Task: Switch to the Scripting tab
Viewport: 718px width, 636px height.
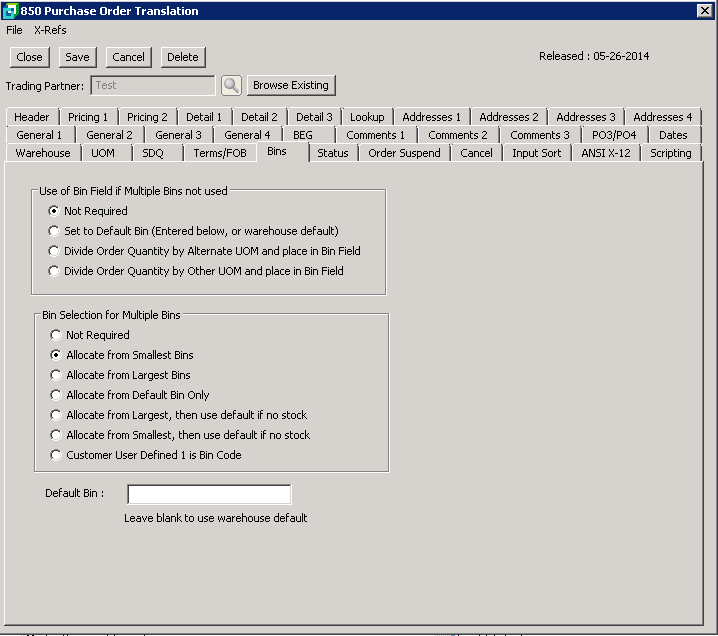Action: click(x=670, y=153)
